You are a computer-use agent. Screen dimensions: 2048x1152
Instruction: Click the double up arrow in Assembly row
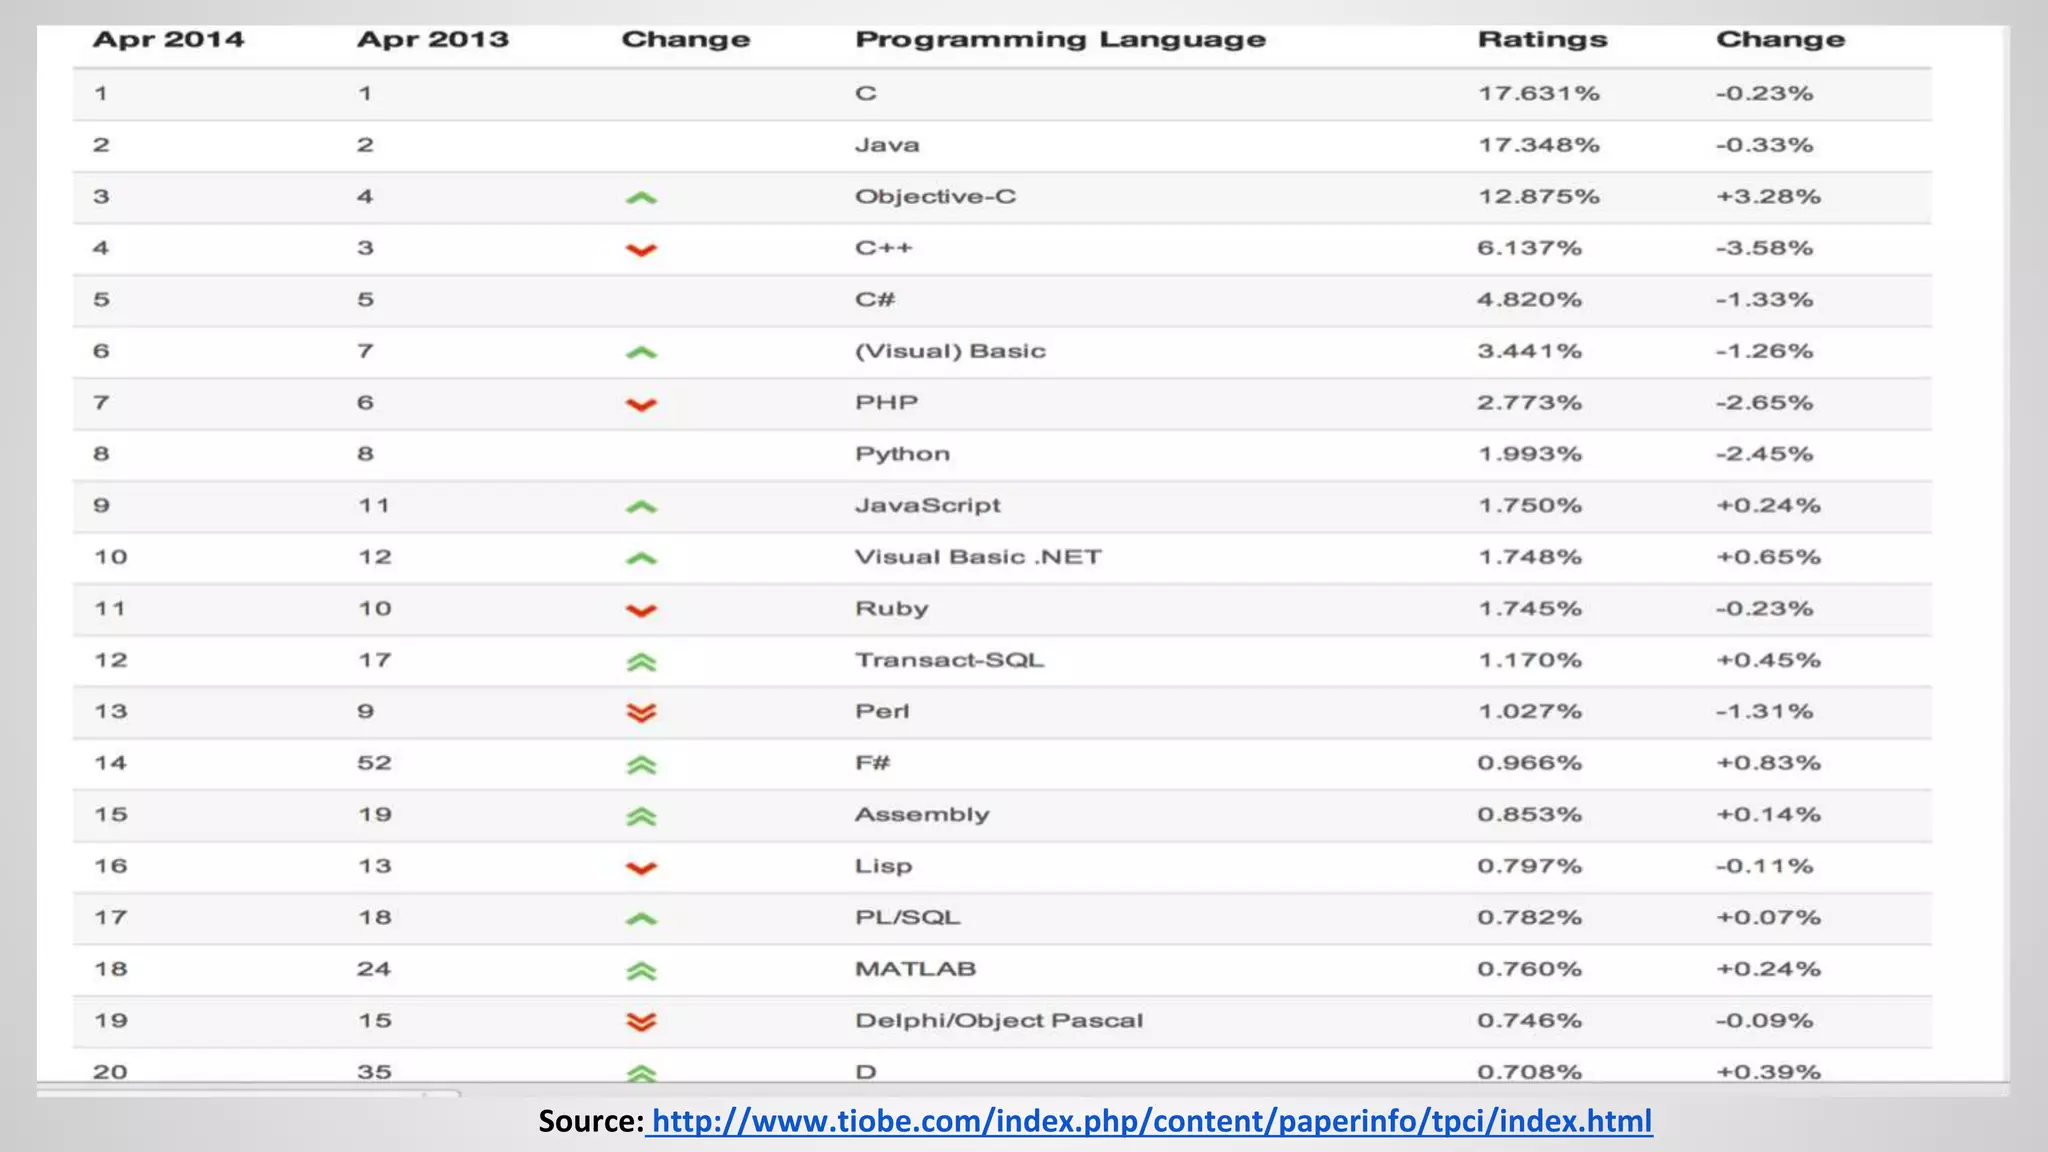[641, 817]
